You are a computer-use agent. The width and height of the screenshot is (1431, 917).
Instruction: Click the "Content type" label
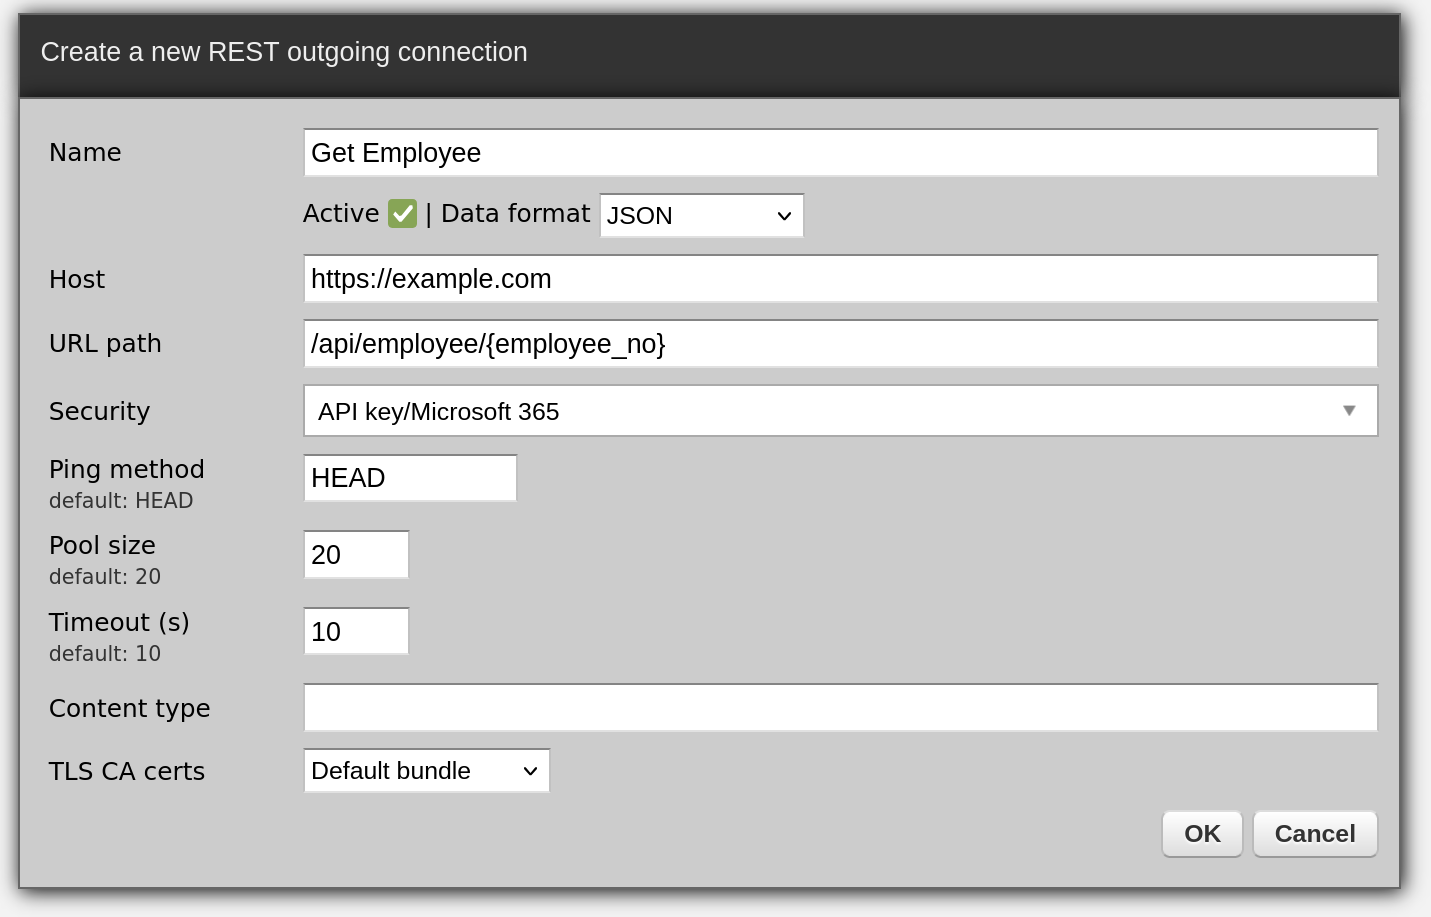pos(130,708)
